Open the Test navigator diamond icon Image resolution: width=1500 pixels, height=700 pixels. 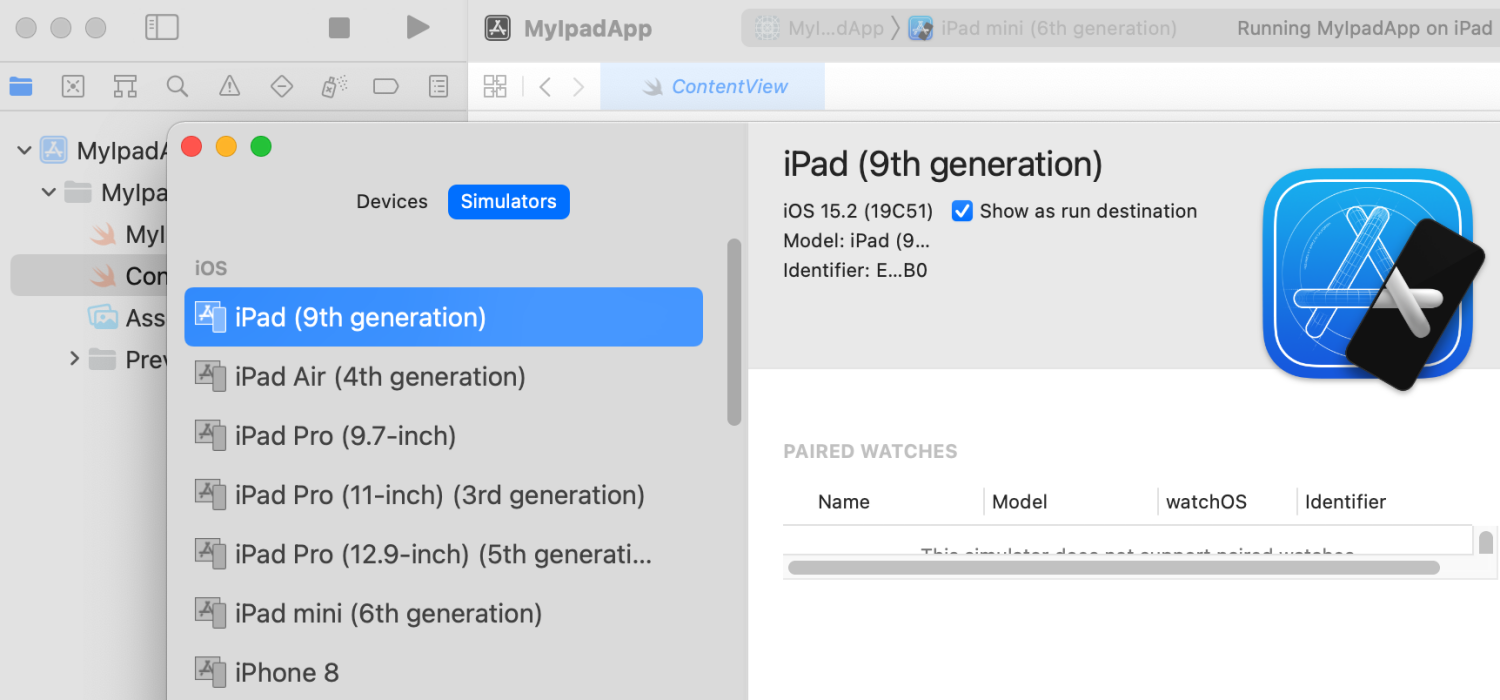click(x=281, y=86)
